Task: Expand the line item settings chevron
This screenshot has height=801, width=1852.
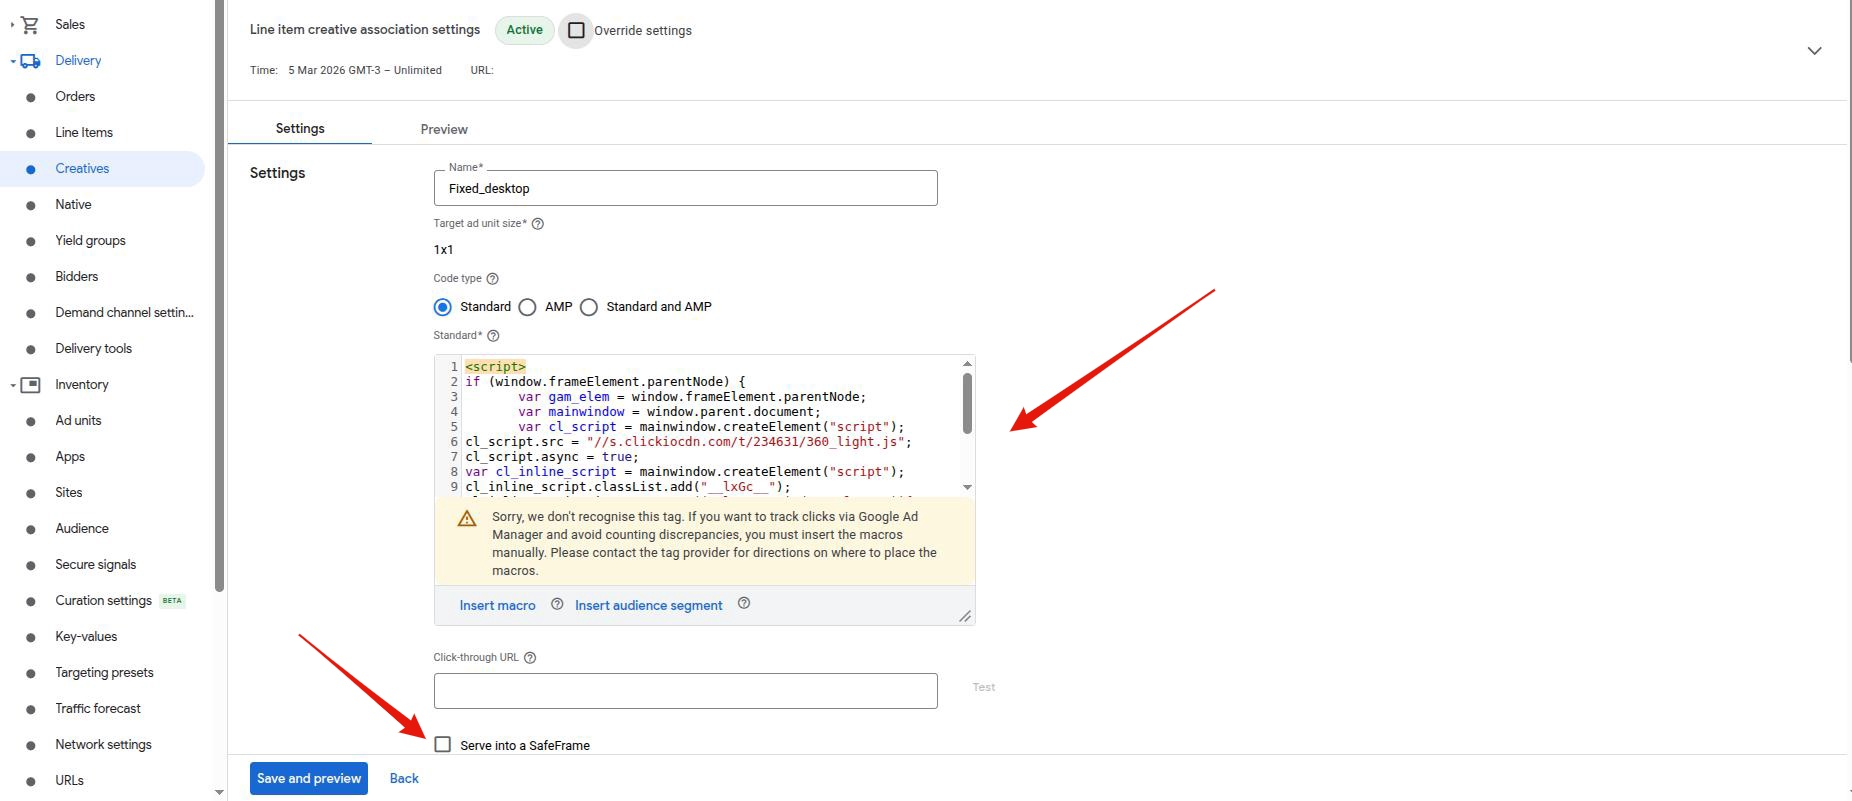Action: pos(1814,51)
